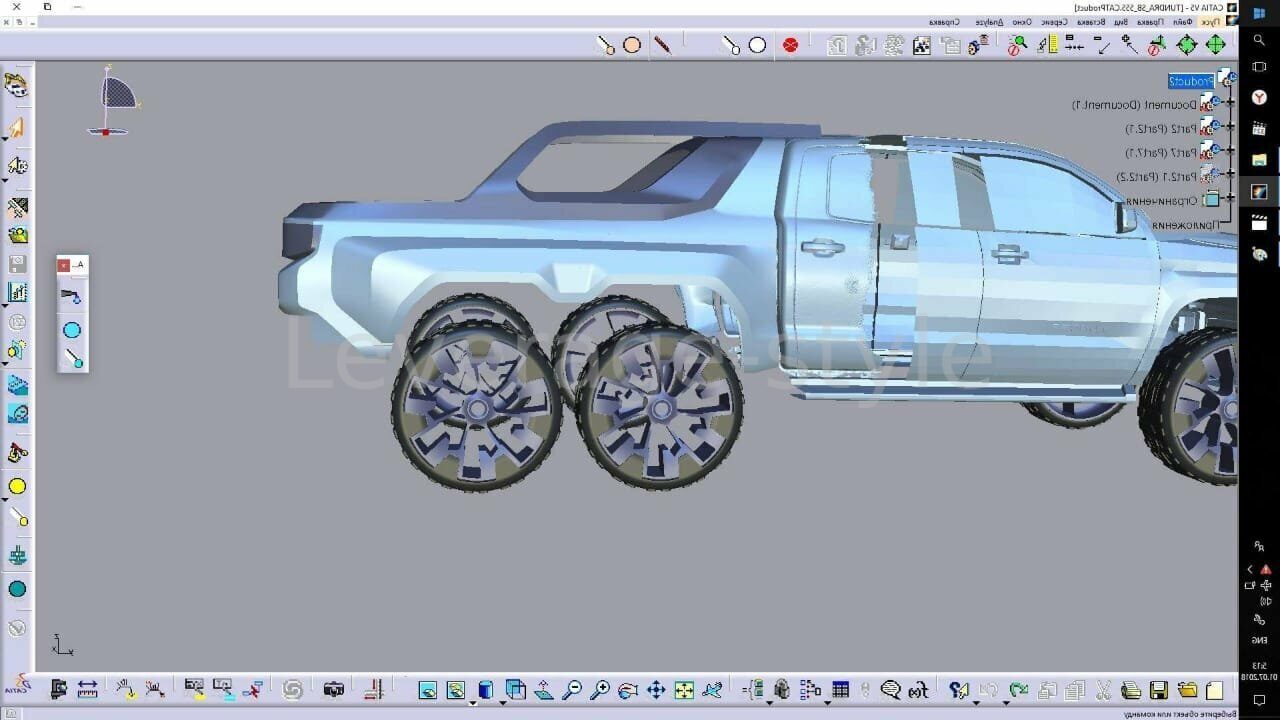Image resolution: width=1280 pixels, height=720 pixels.
Task: Select the Rotate view tool
Action: pyautogui.click(x=627, y=690)
